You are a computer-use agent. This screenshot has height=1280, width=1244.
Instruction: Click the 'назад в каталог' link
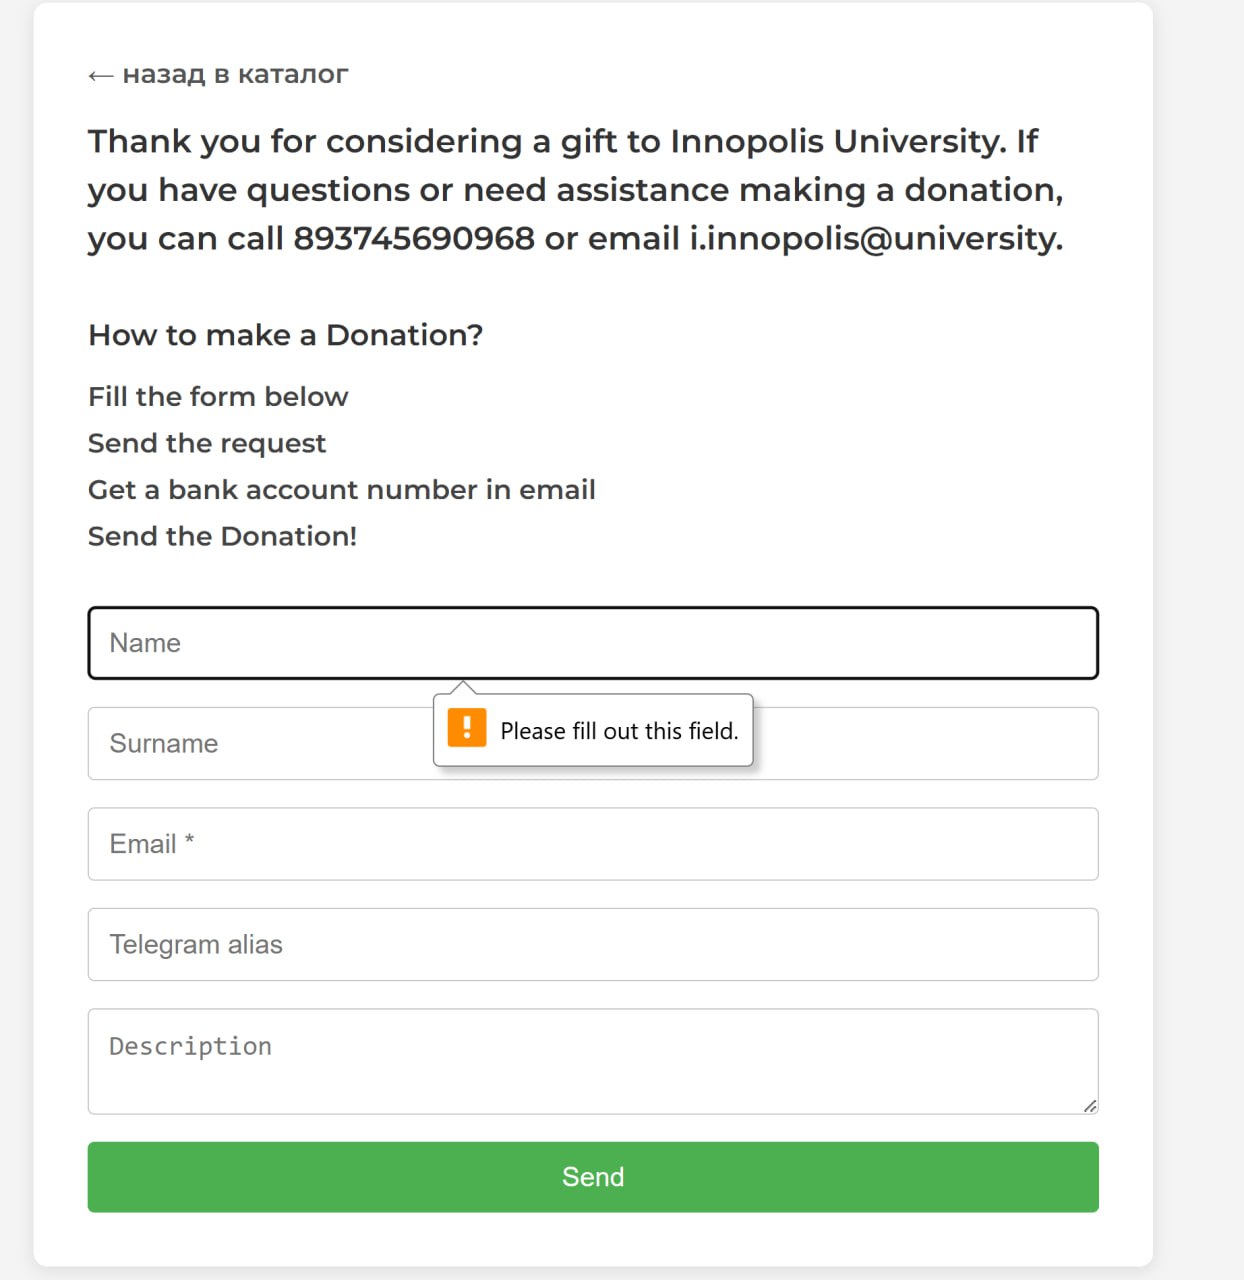(236, 73)
